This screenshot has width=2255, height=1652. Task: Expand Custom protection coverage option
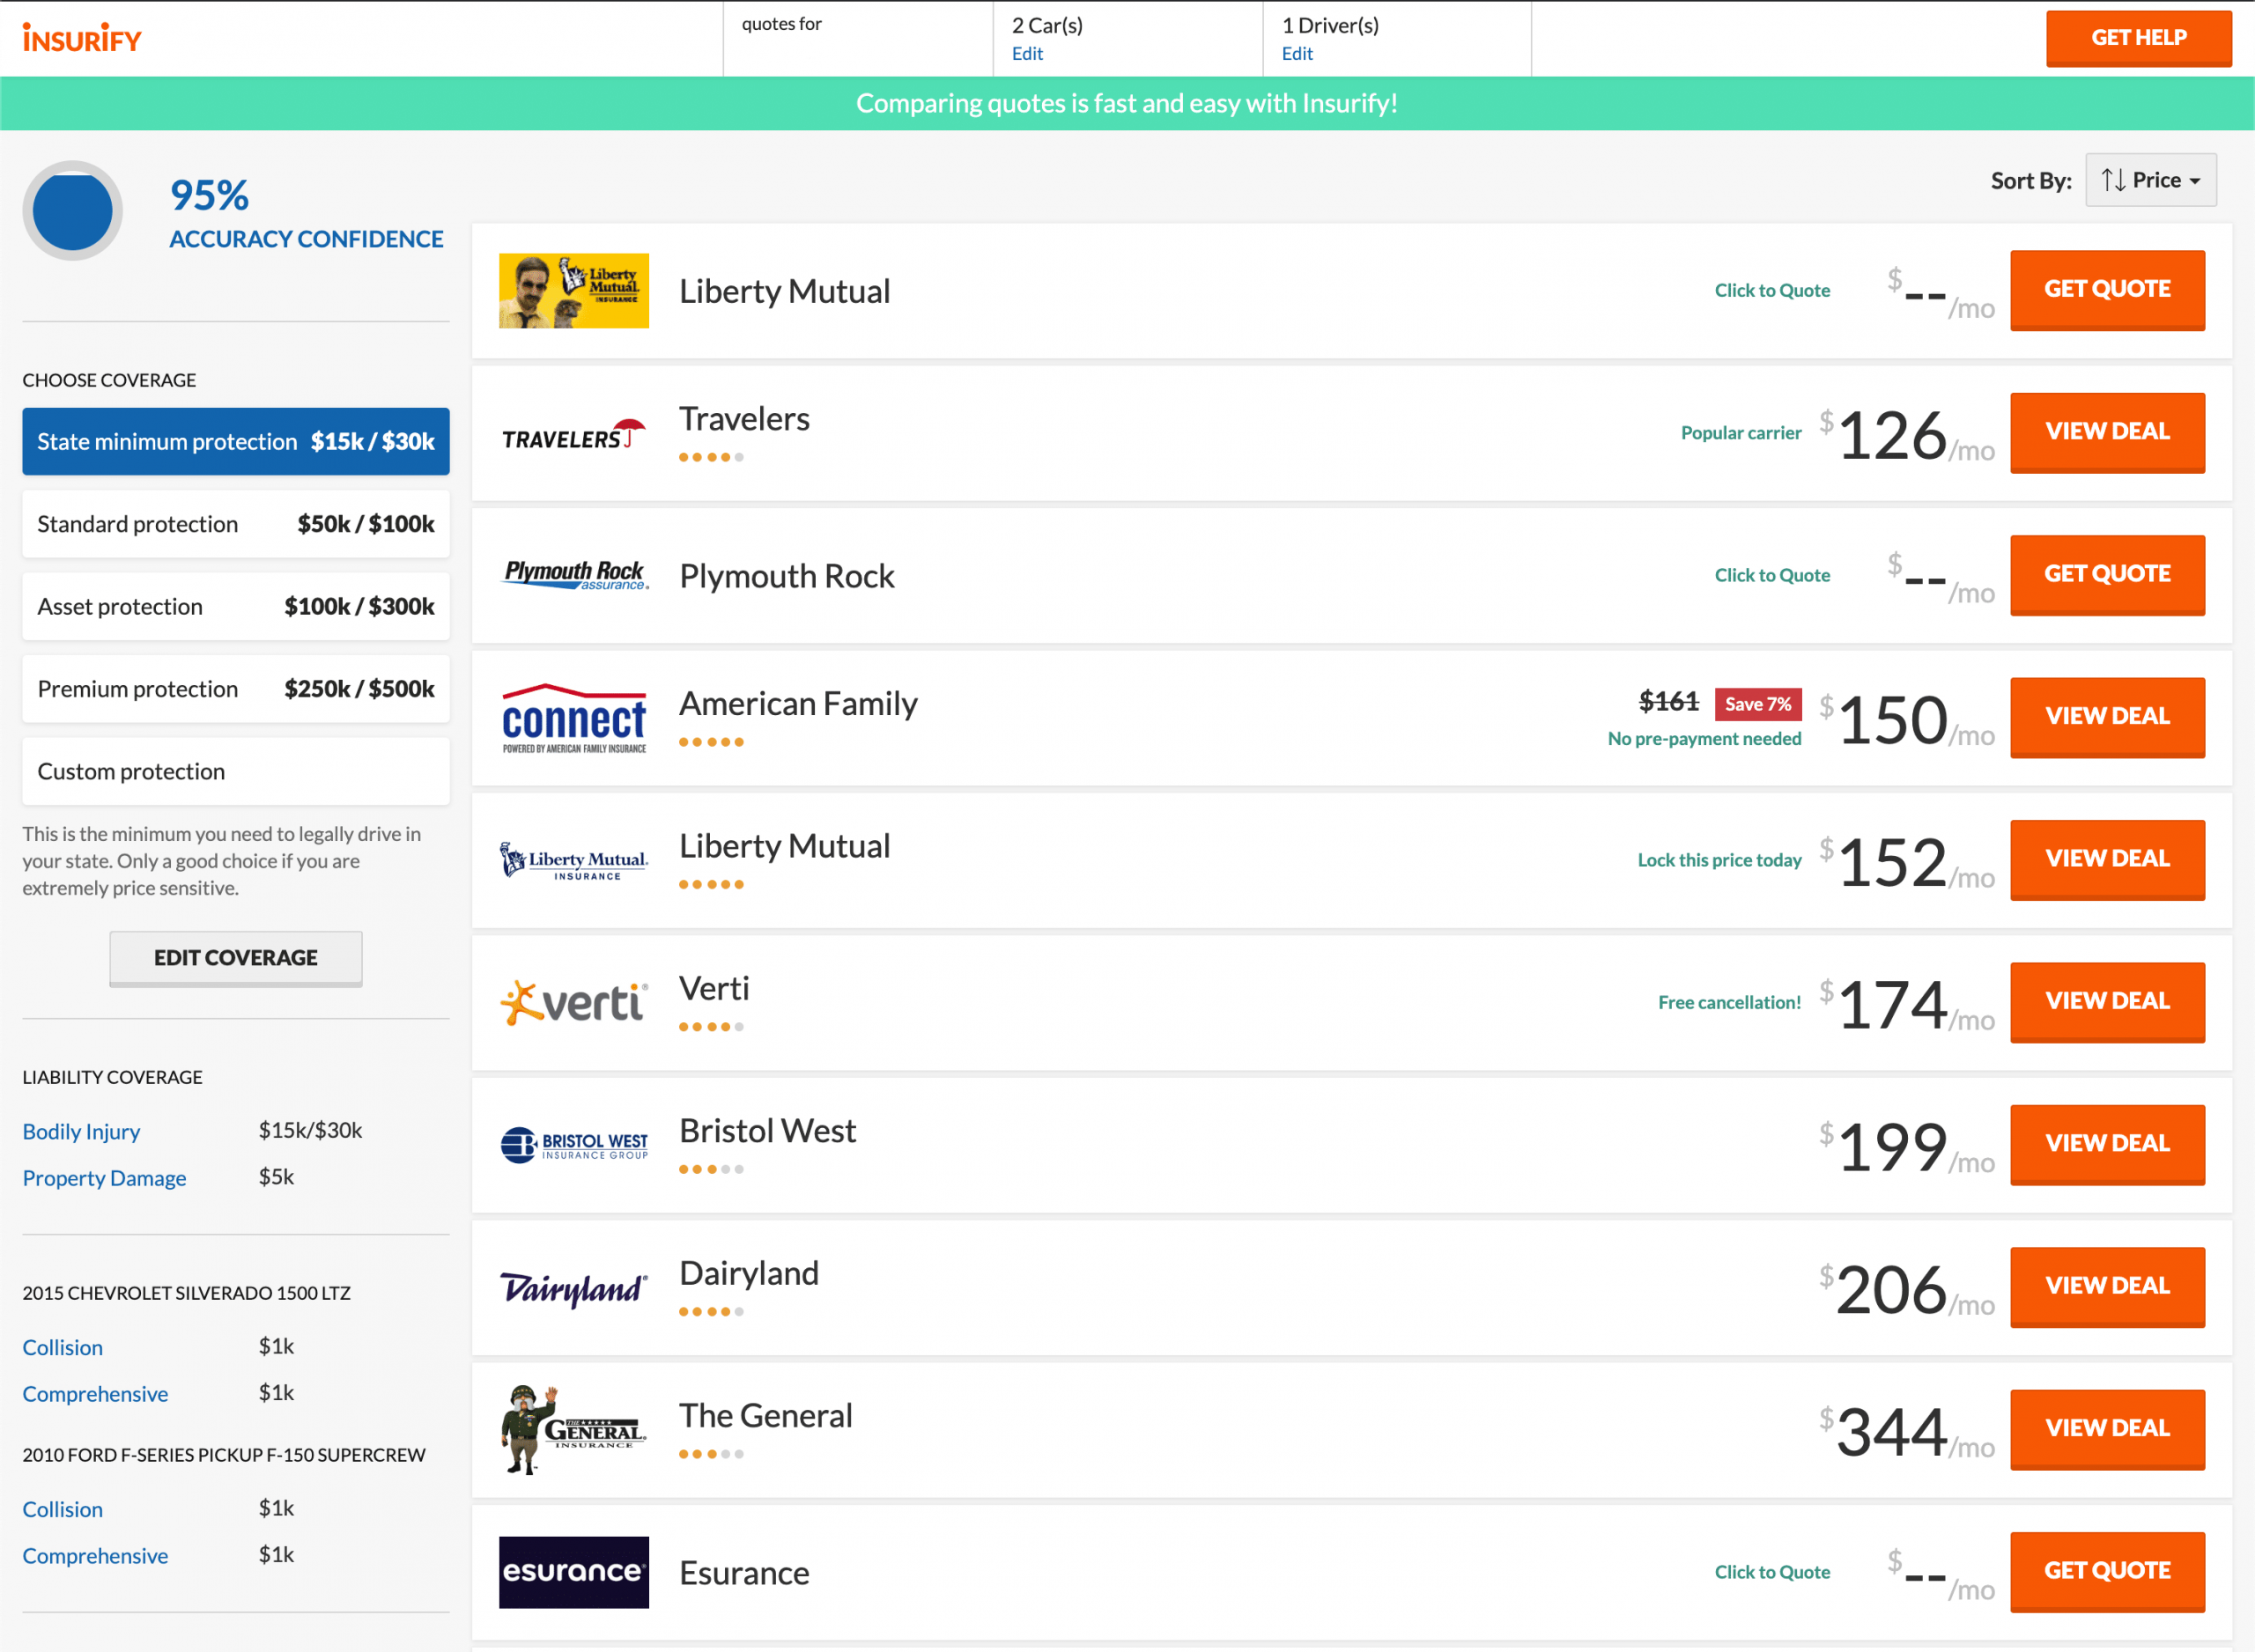234,770
